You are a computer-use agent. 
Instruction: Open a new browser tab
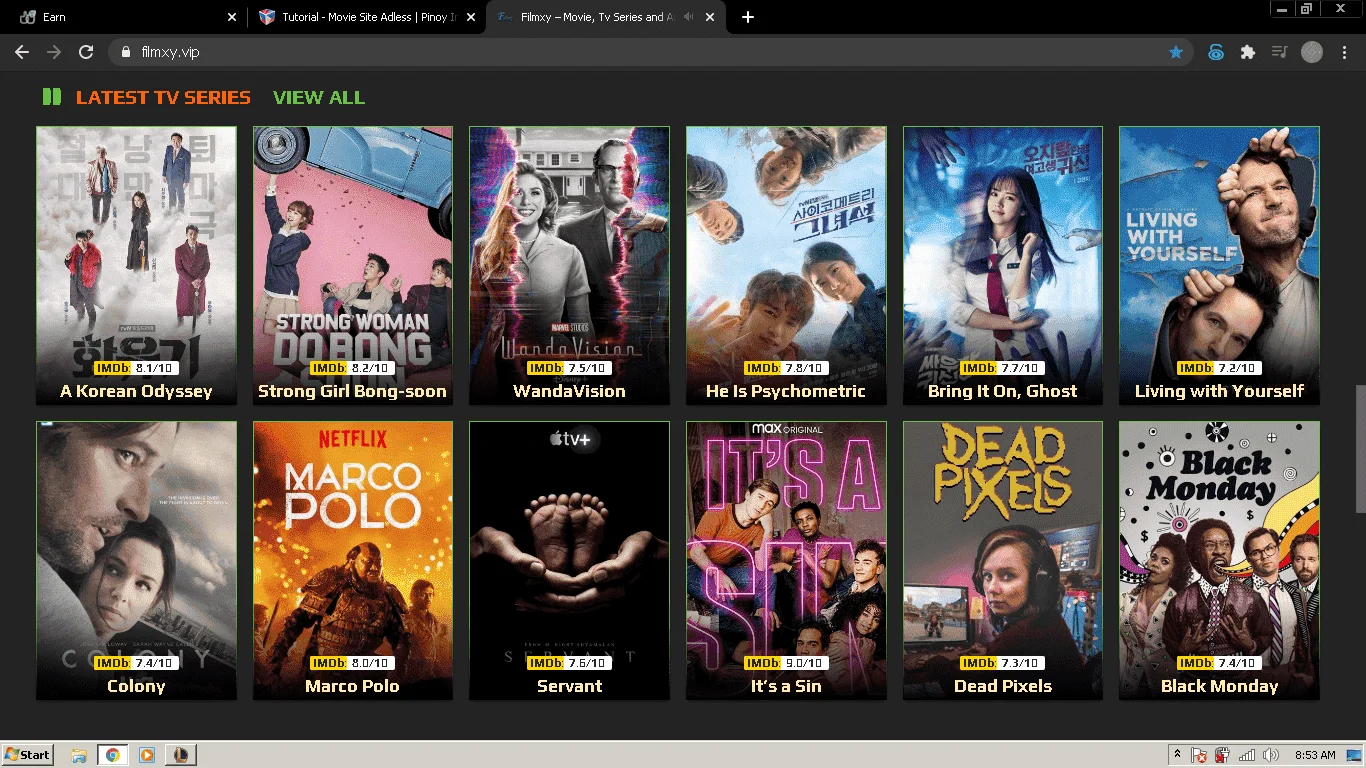click(748, 17)
